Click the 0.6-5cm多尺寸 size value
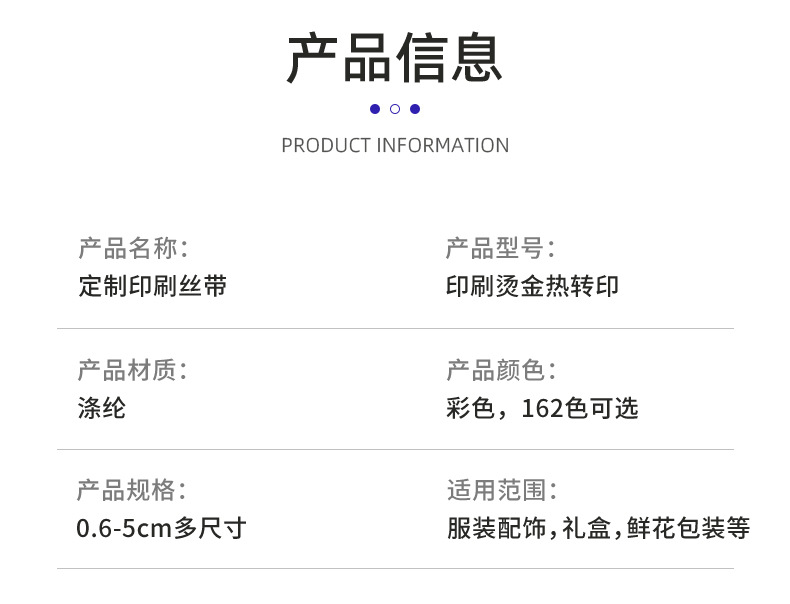Screen dimensions: 790x604 (x=161, y=527)
